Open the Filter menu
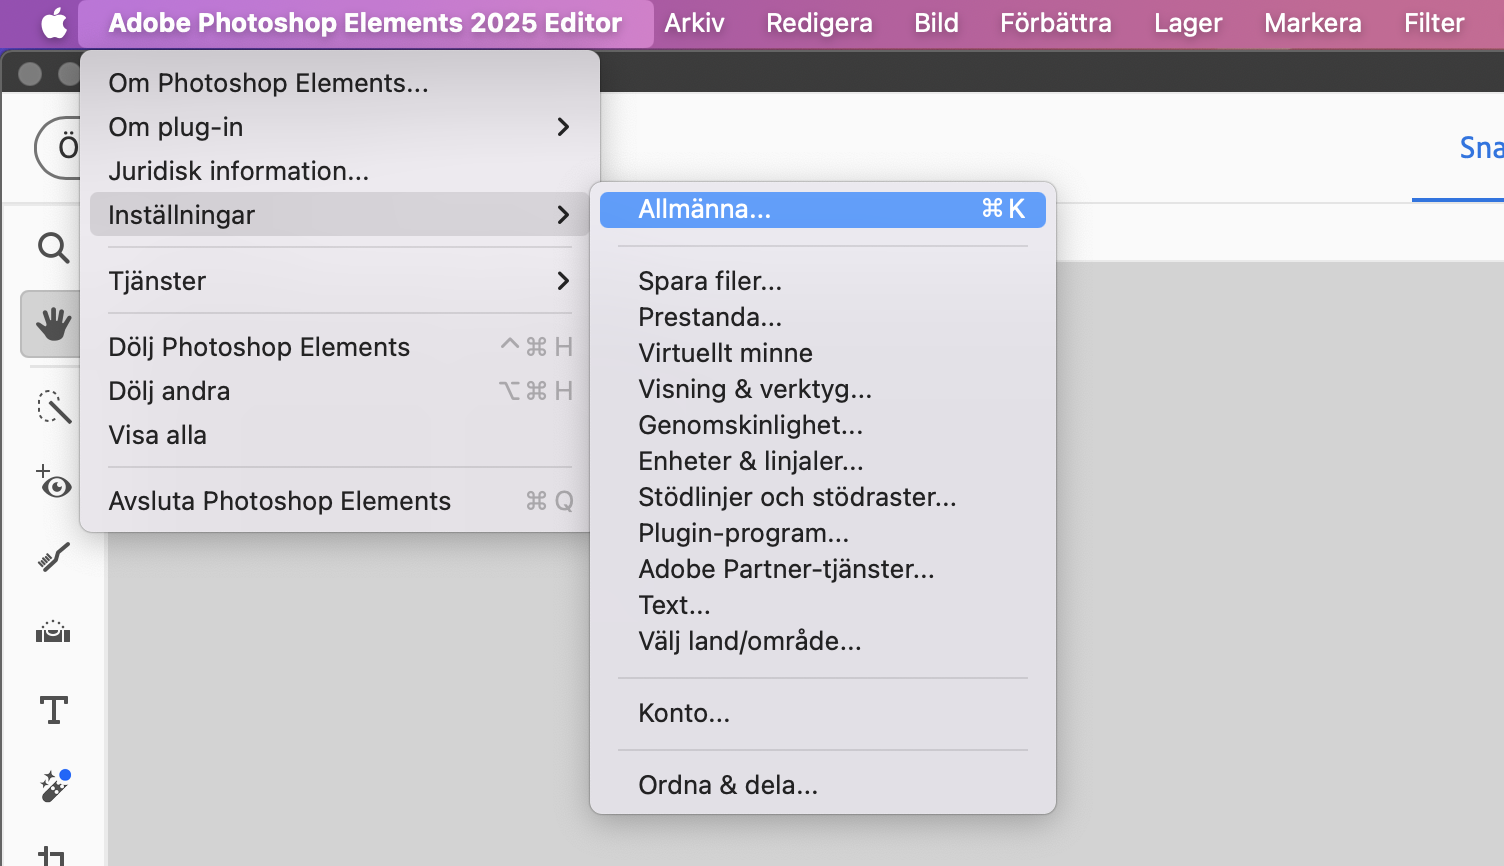Image resolution: width=1504 pixels, height=866 pixels. point(1434,23)
